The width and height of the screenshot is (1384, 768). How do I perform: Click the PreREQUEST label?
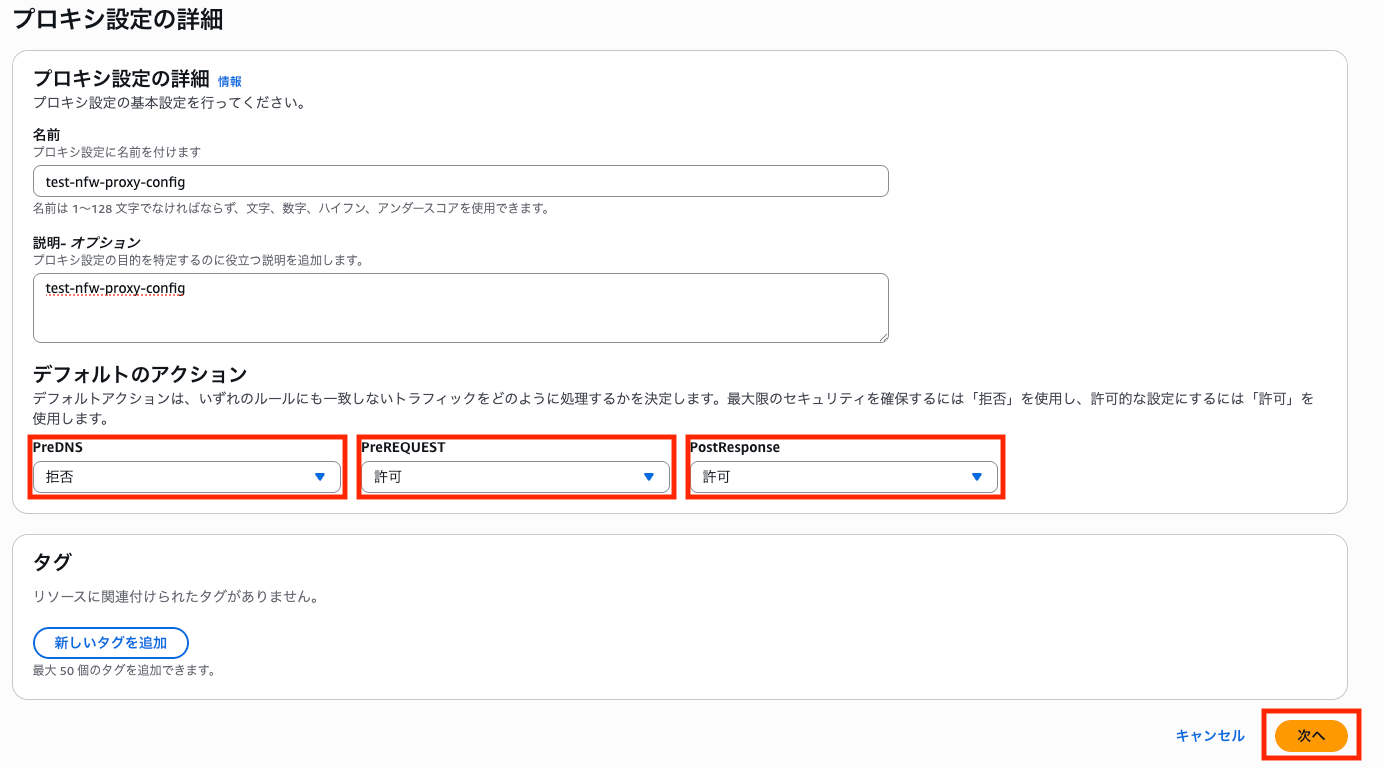pos(403,447)
